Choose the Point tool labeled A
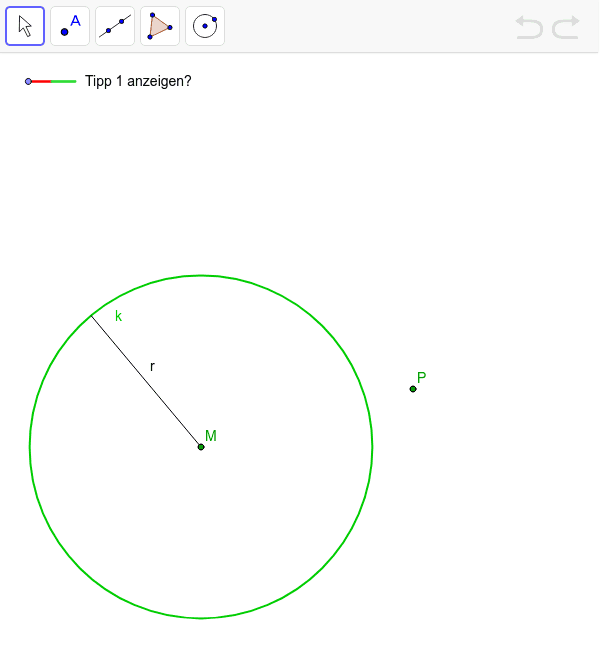The image size is (600, 650). tap(70, 26)
